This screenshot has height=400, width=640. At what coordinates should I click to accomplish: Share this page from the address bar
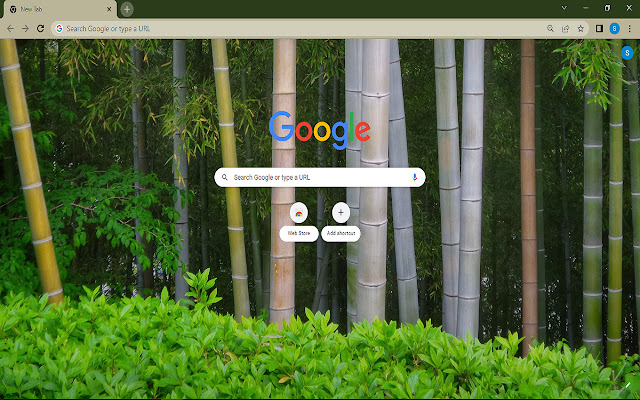(x=565, y=29)
